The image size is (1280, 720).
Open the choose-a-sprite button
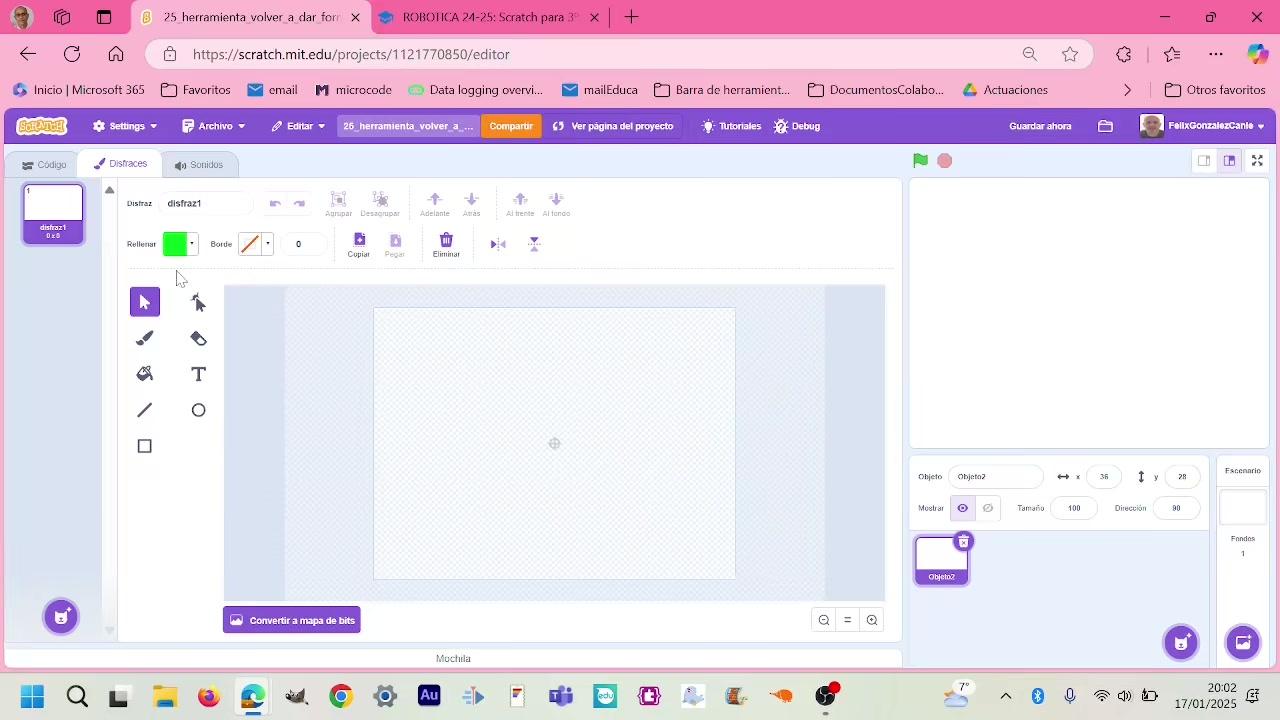tap(1181, 642)
